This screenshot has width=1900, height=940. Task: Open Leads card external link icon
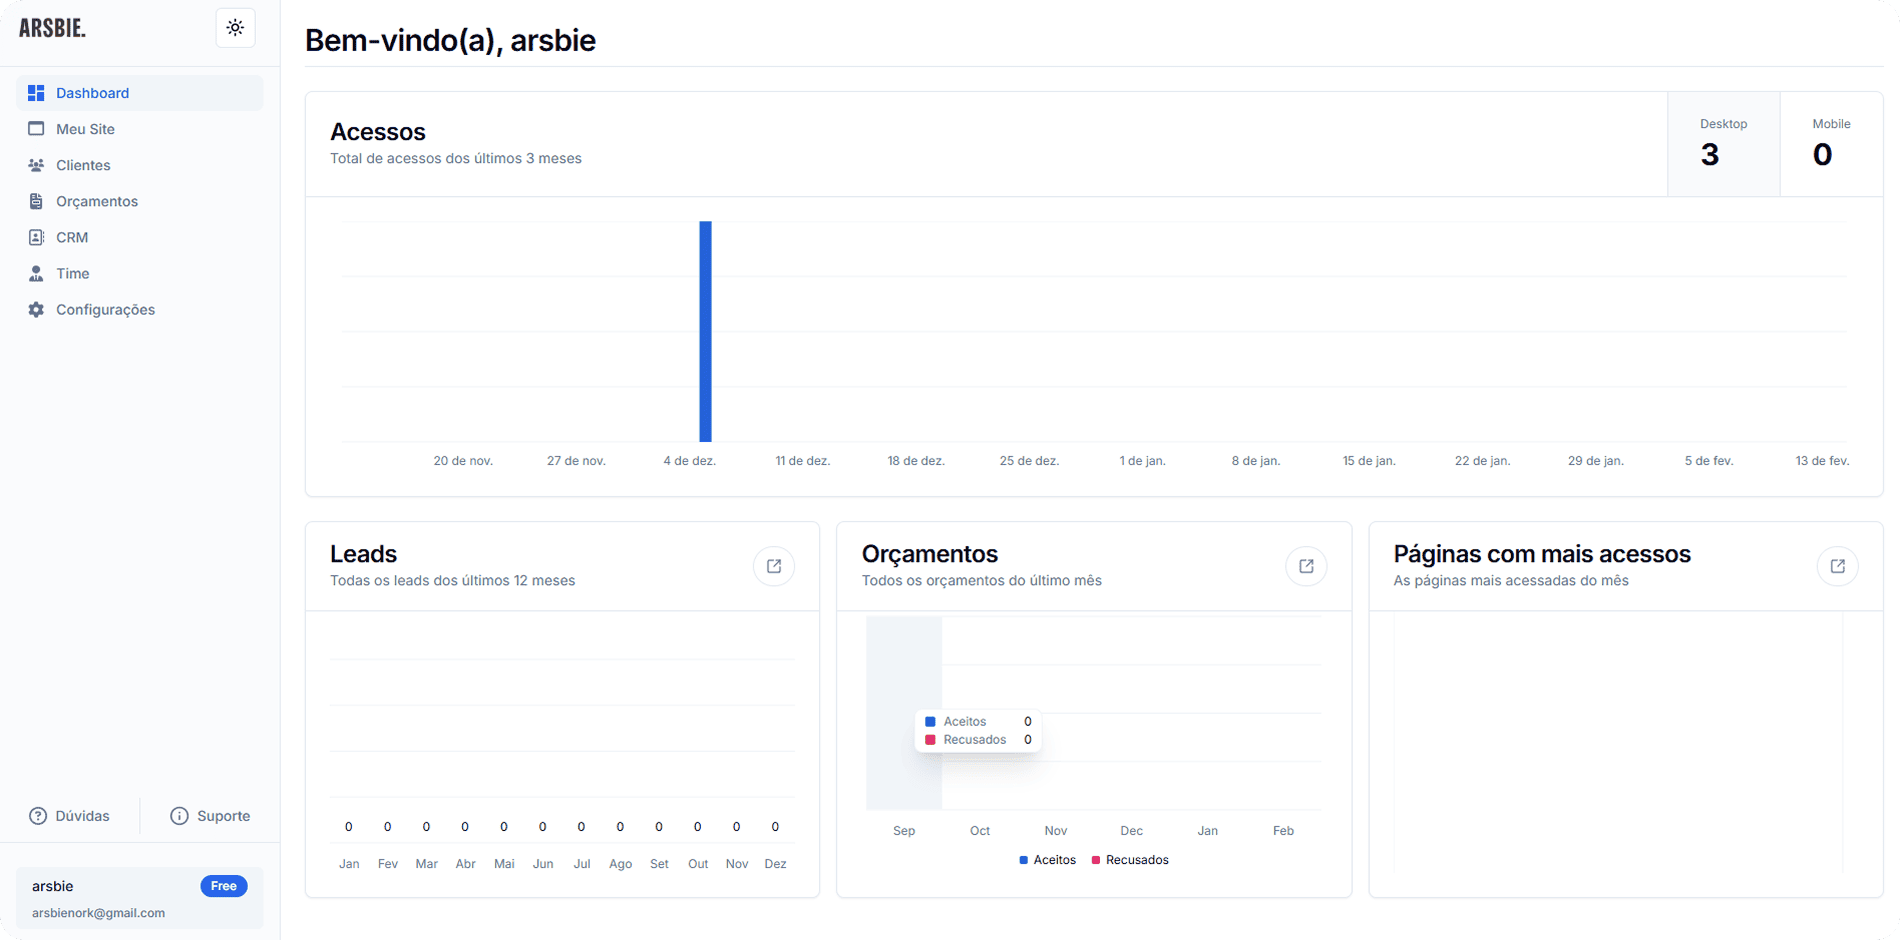click(x=774, y=566)
